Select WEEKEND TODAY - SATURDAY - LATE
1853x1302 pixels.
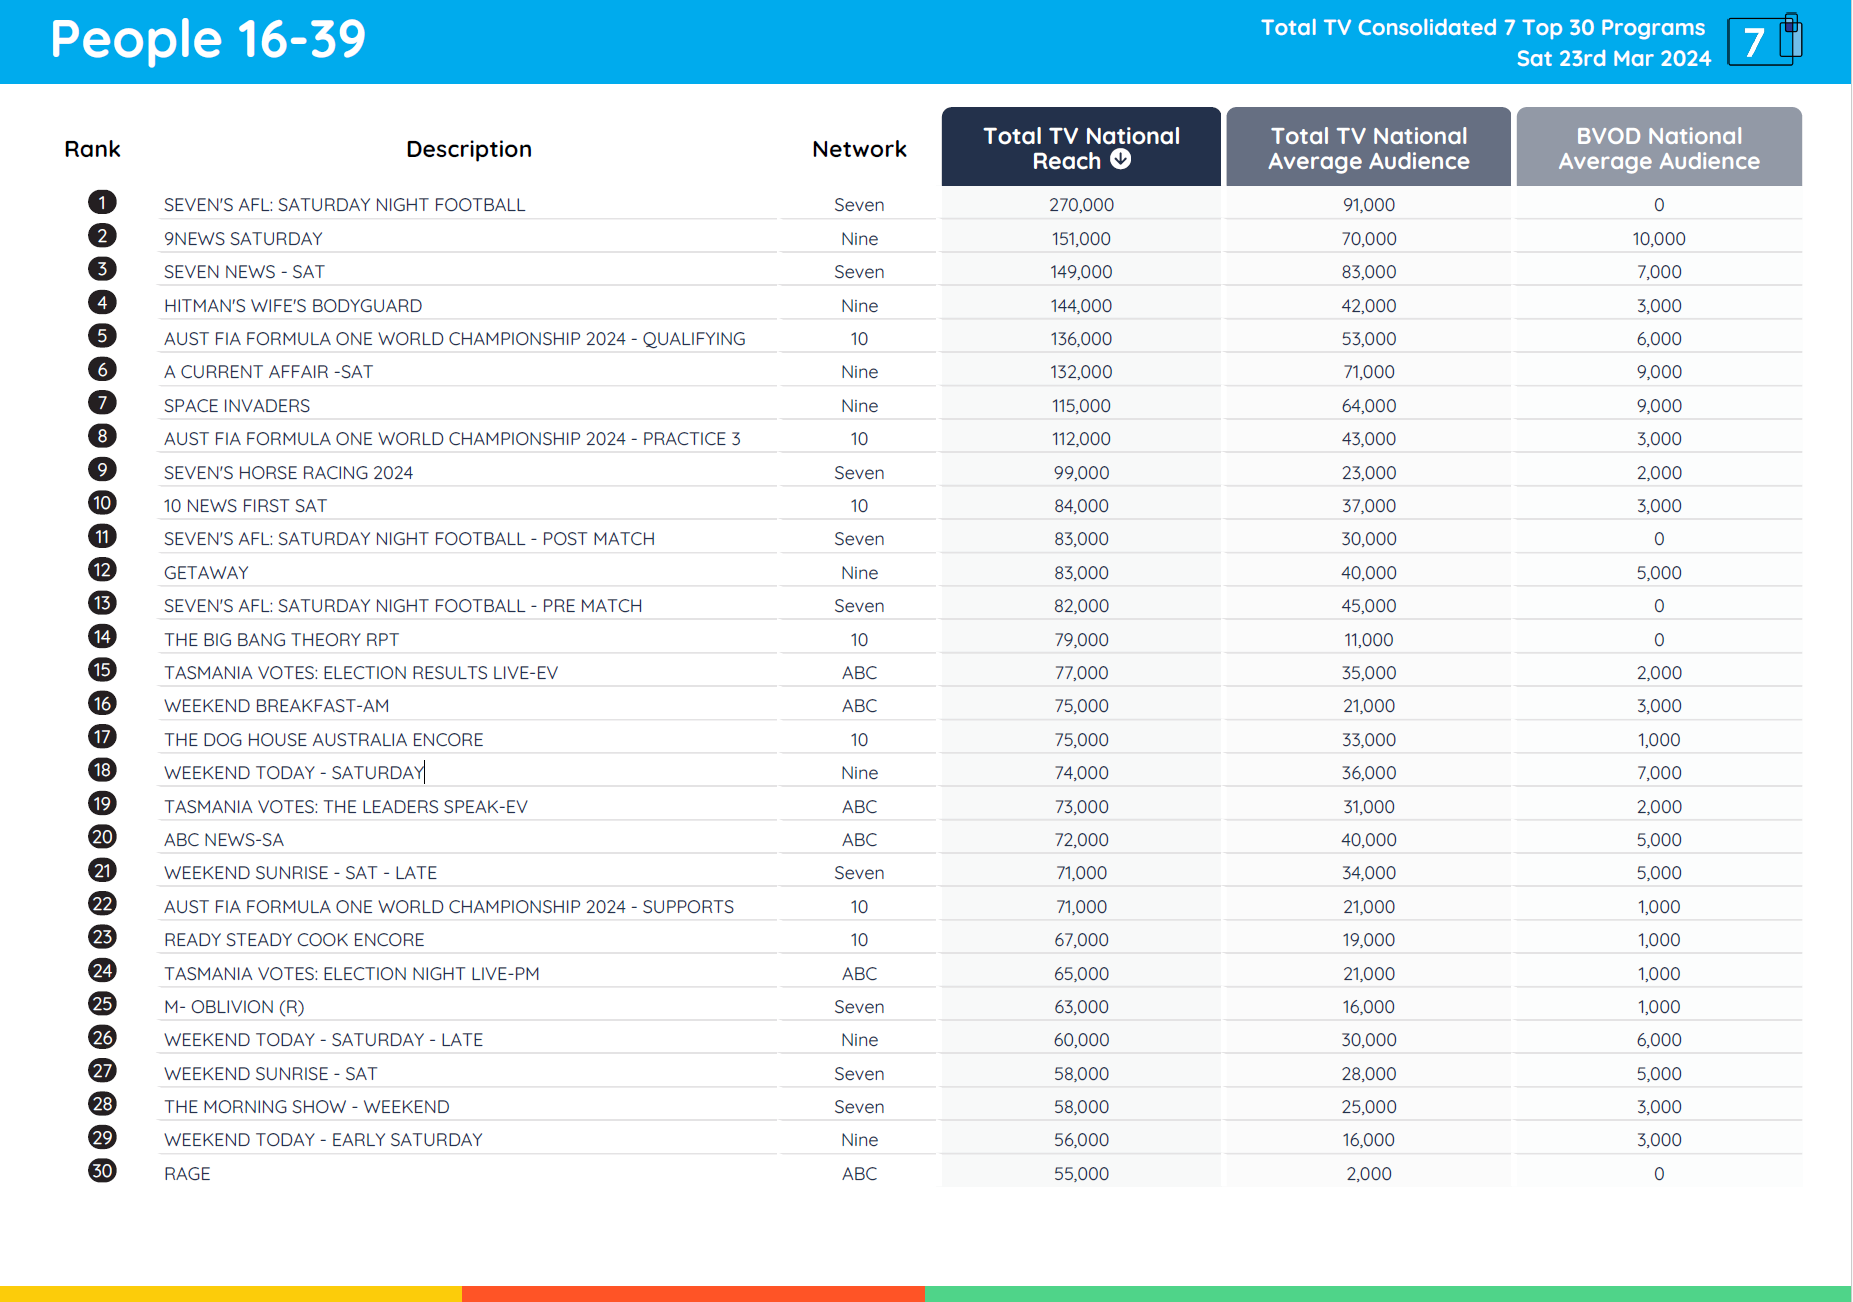[323, 1040]
